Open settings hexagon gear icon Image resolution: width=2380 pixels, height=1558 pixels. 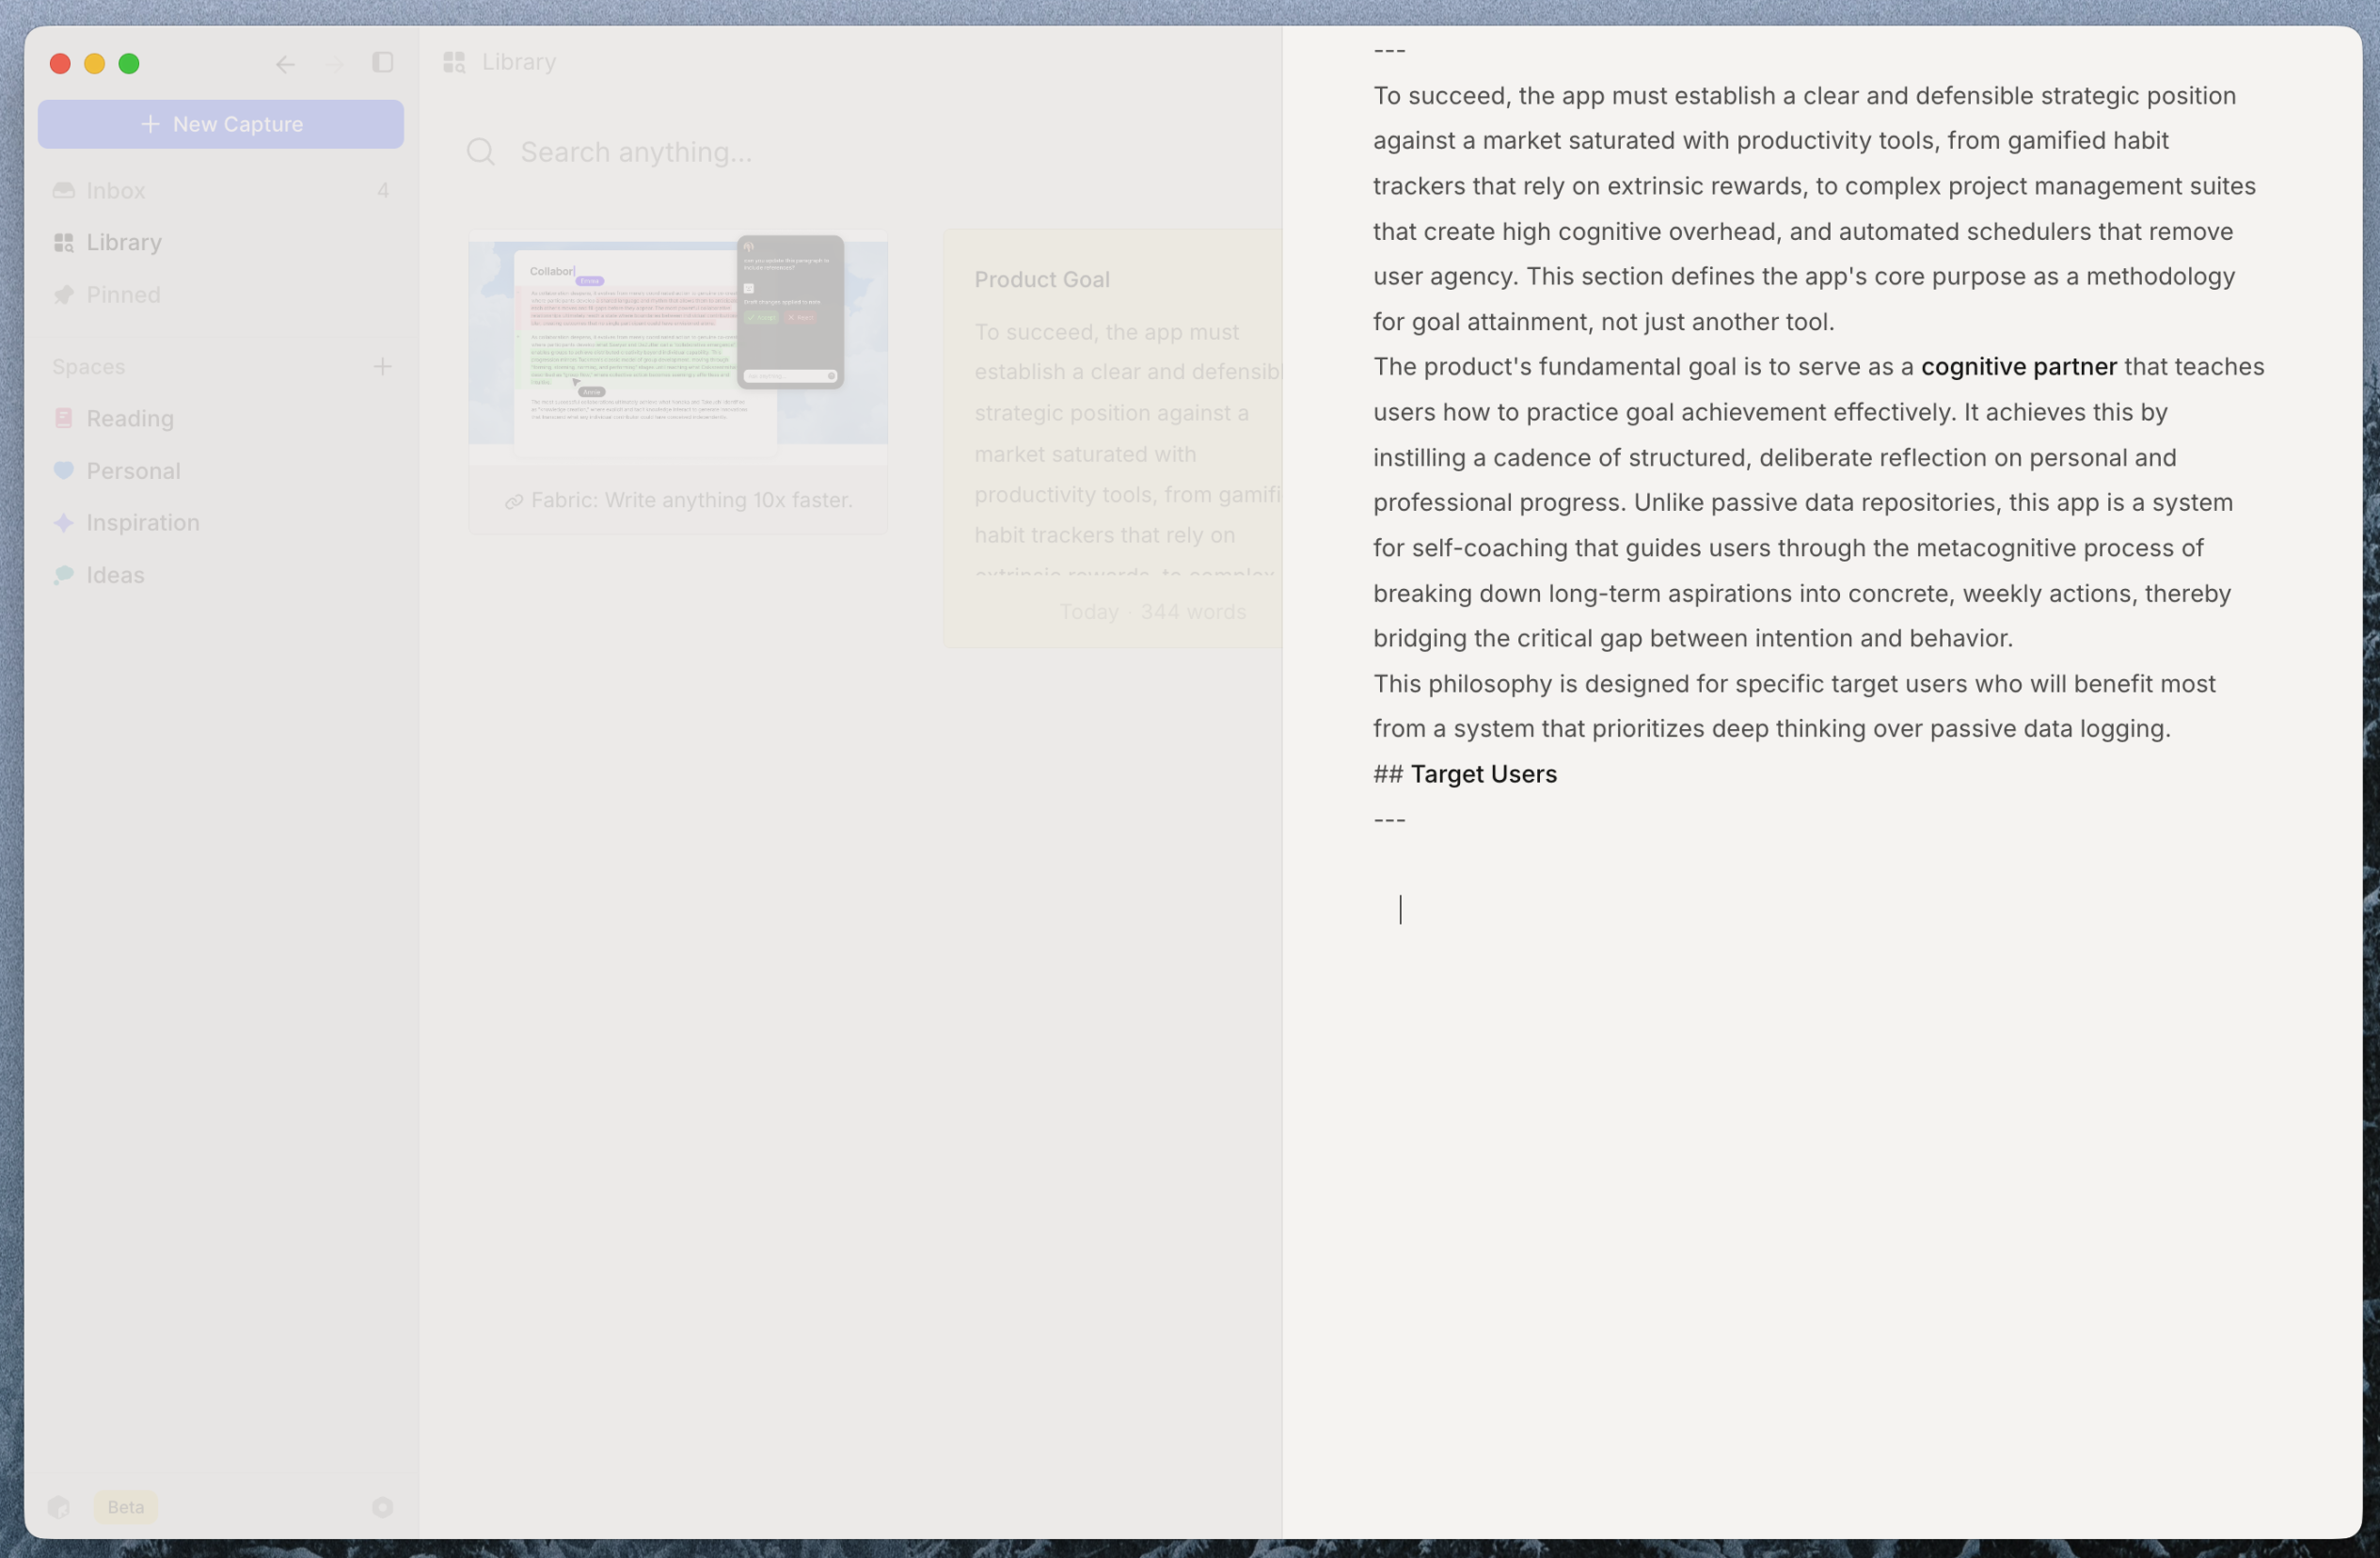click(382, 1507)
